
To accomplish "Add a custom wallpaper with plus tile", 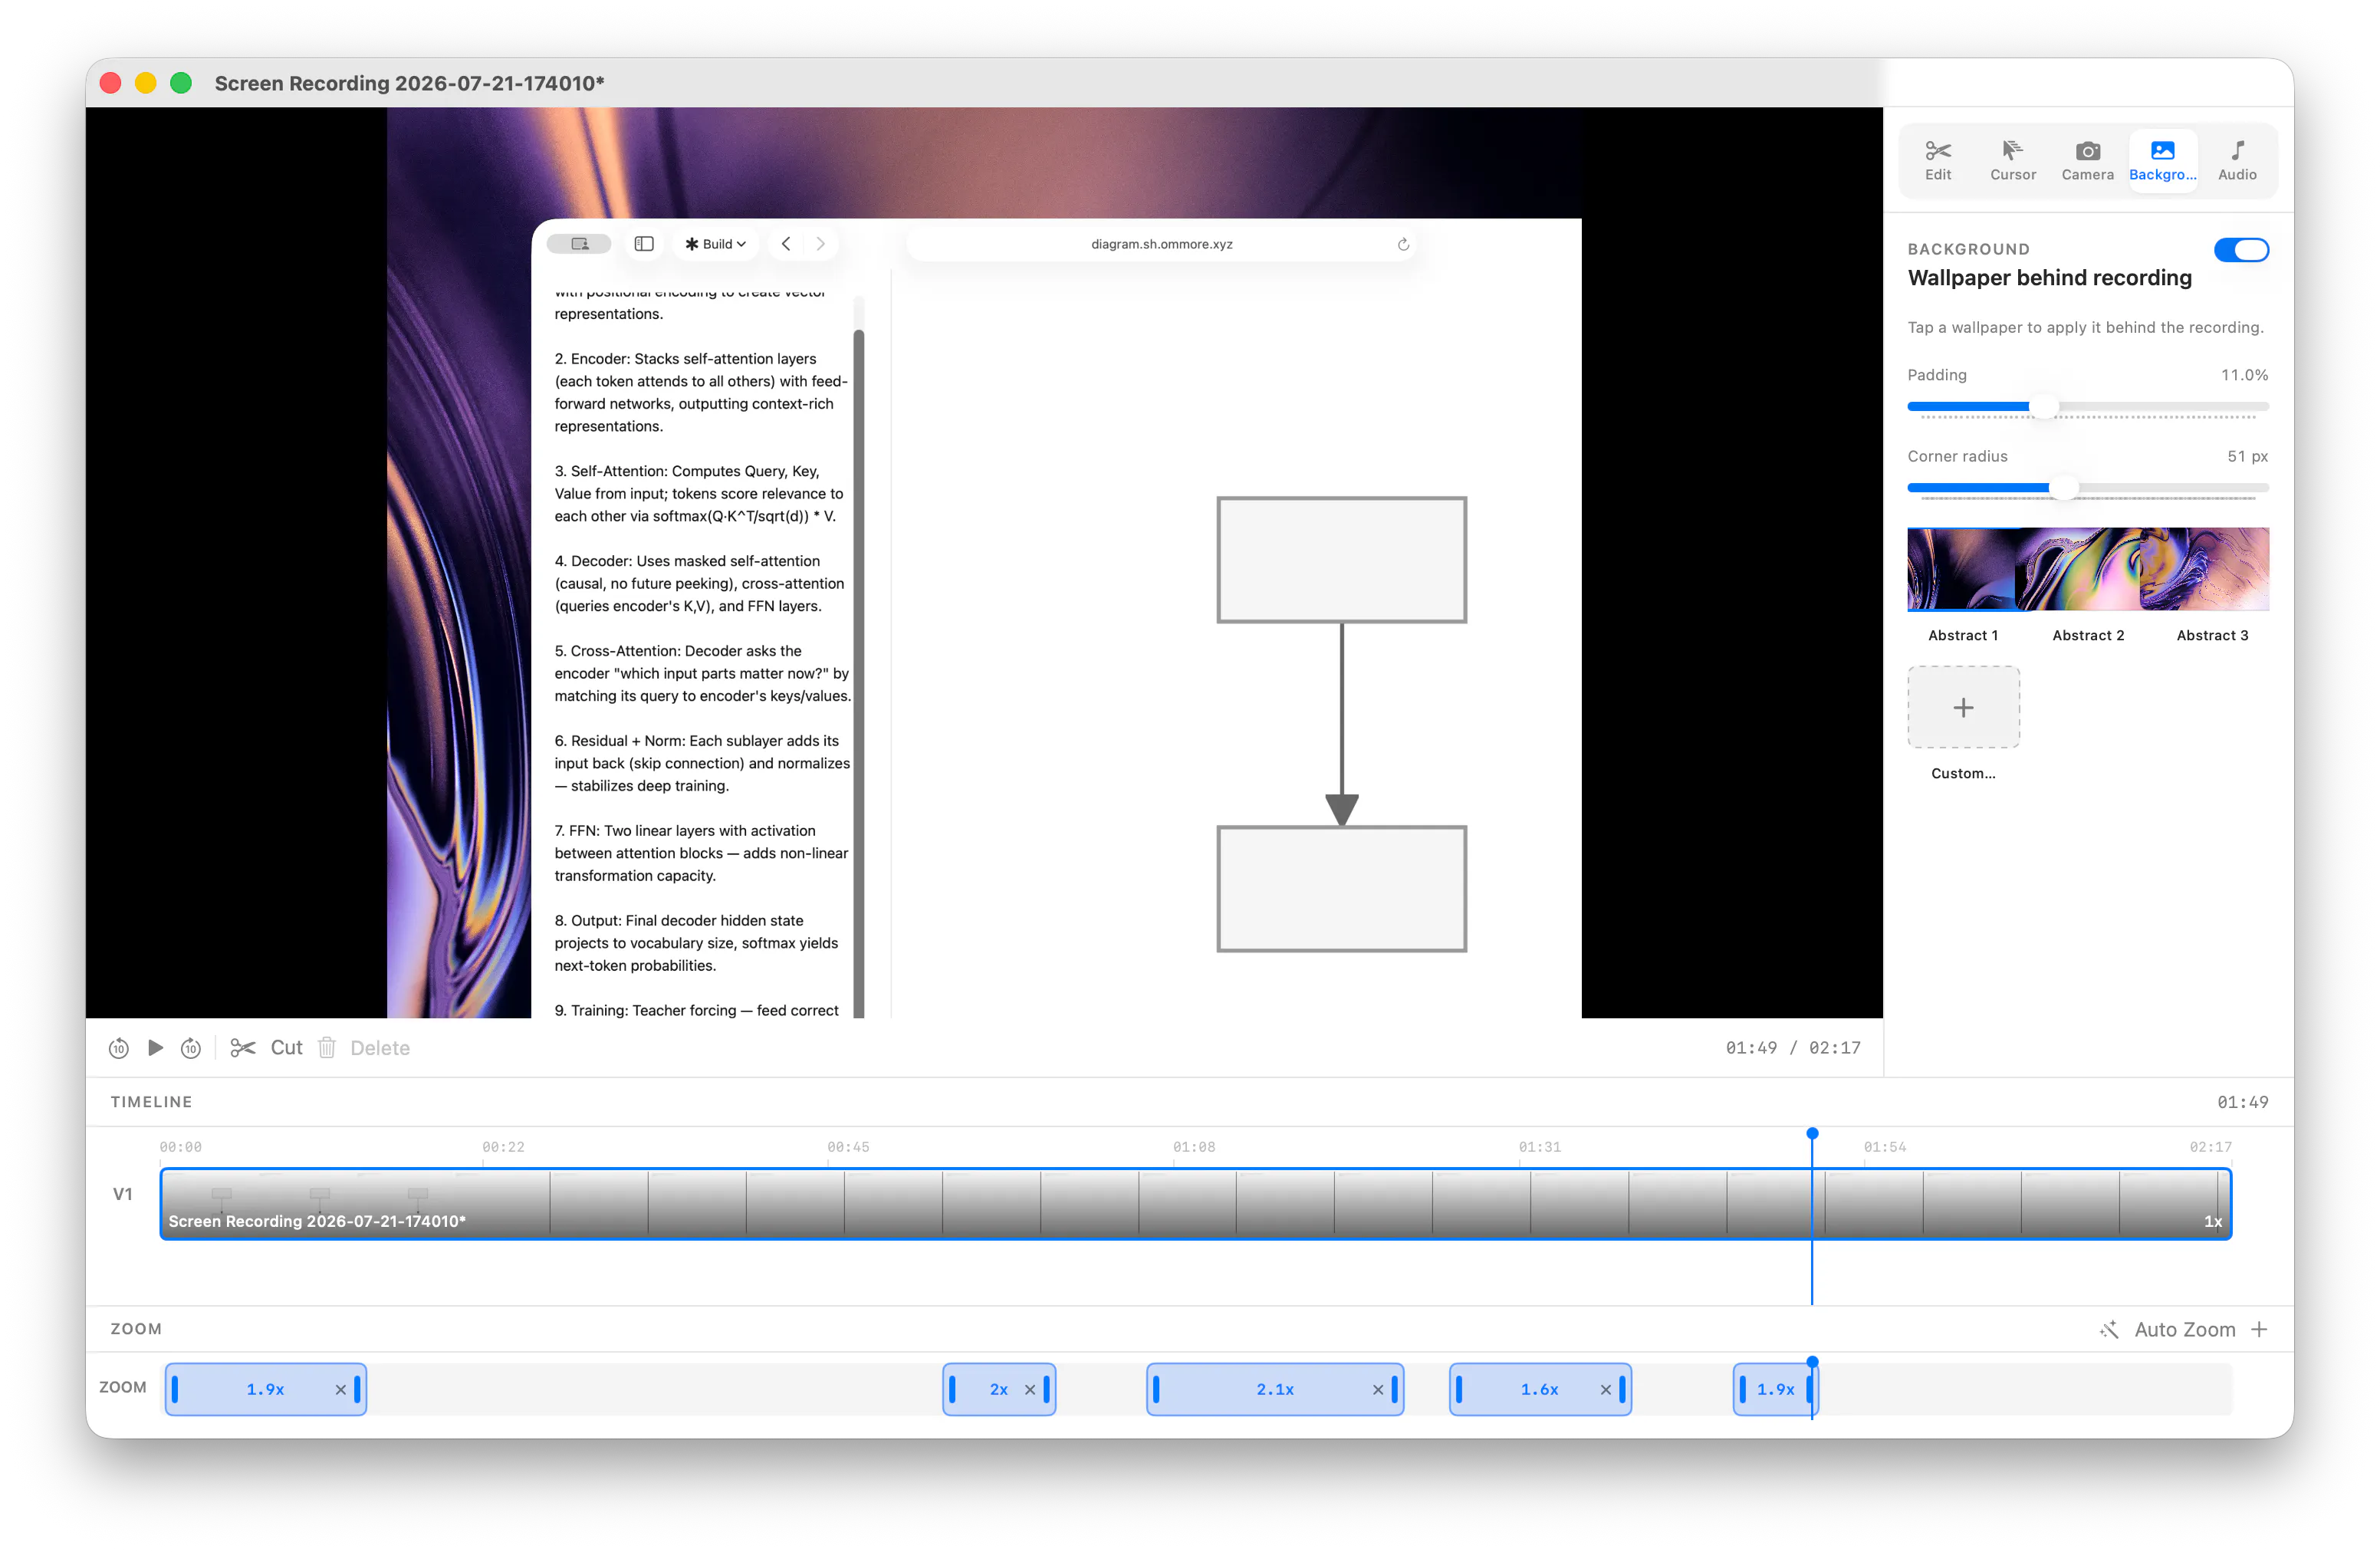I will [x=1963, y=707].
